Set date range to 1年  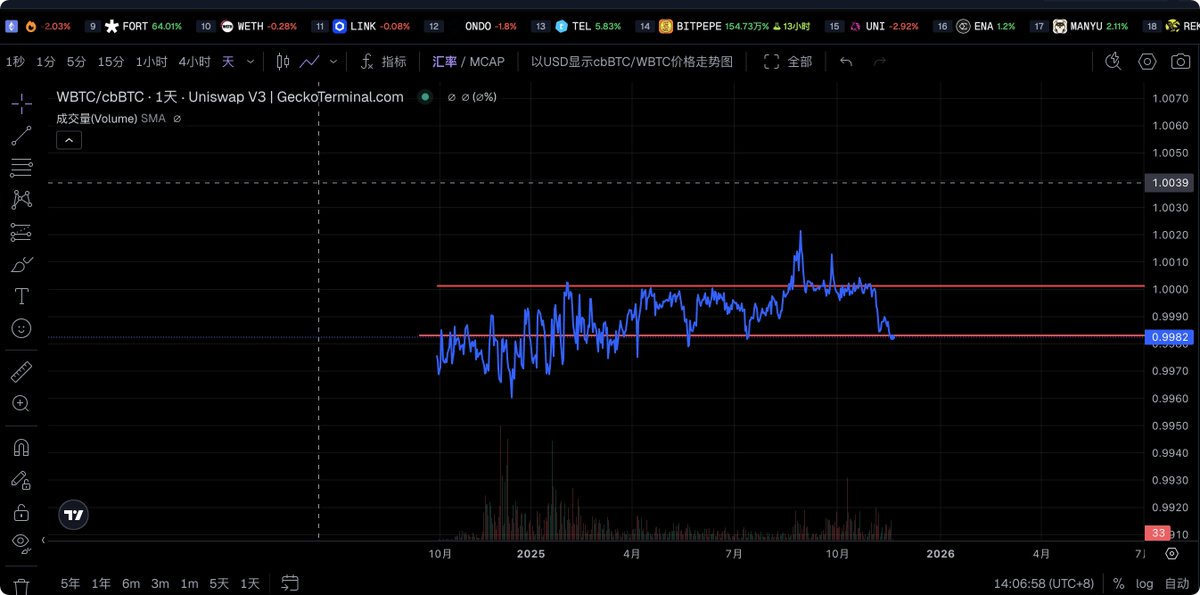coord(101,583)
